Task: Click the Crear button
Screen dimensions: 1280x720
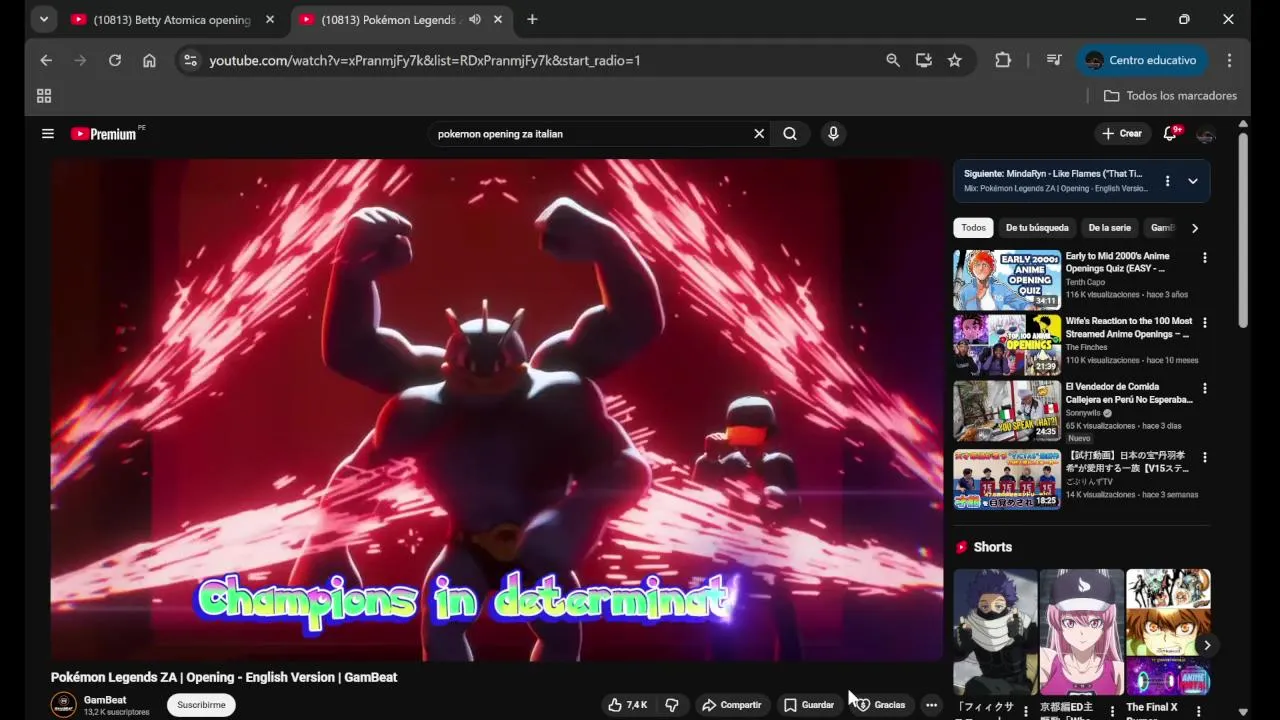Action: coord(1121,133)
